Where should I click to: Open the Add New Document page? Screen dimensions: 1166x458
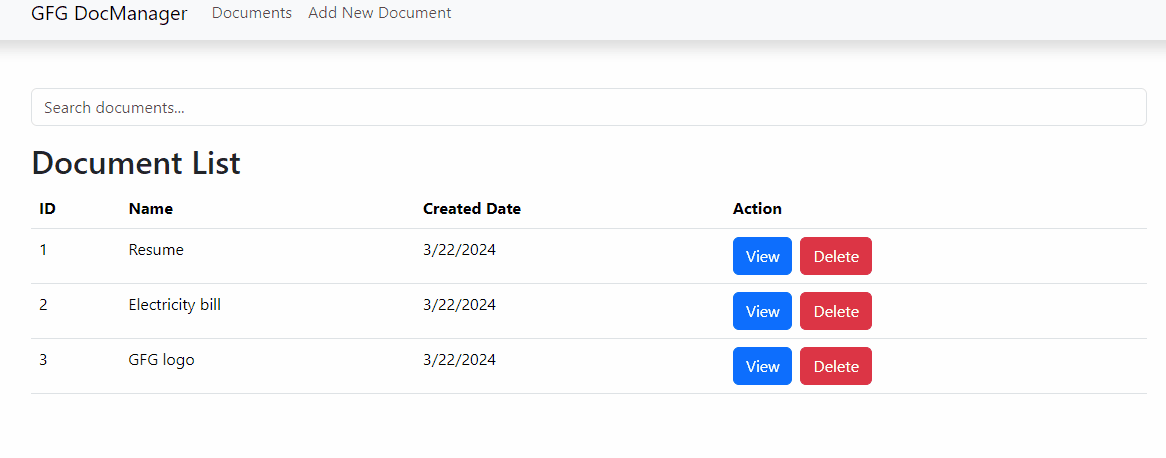tap(380, 13)
